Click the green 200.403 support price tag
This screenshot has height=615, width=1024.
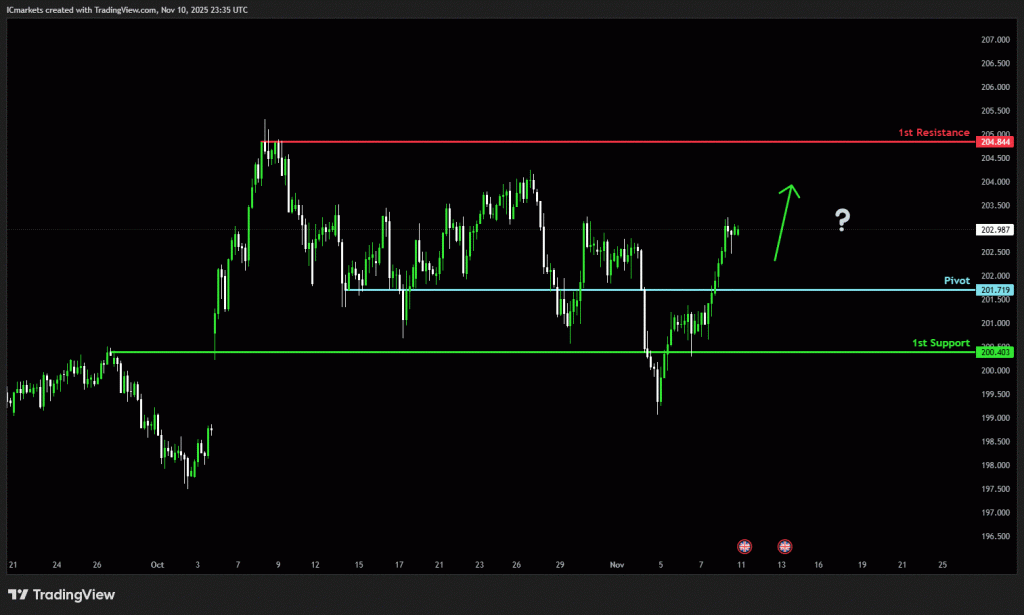coord(996,352)
